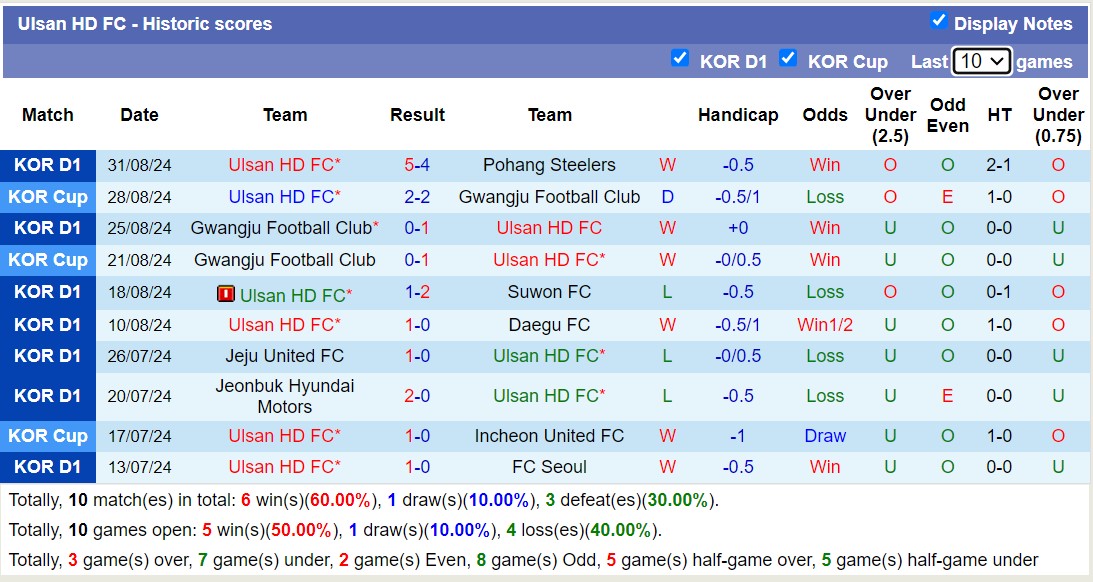Select the Daegu FC team link

tap(549, 325)
